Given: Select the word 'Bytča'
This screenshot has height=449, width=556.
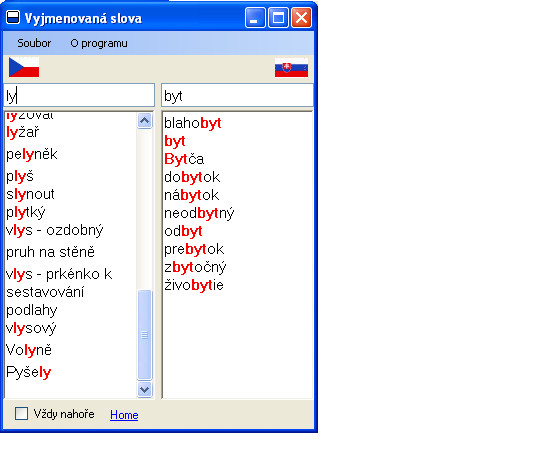Looking at the screenshot, I should click(x=184, y=159).
